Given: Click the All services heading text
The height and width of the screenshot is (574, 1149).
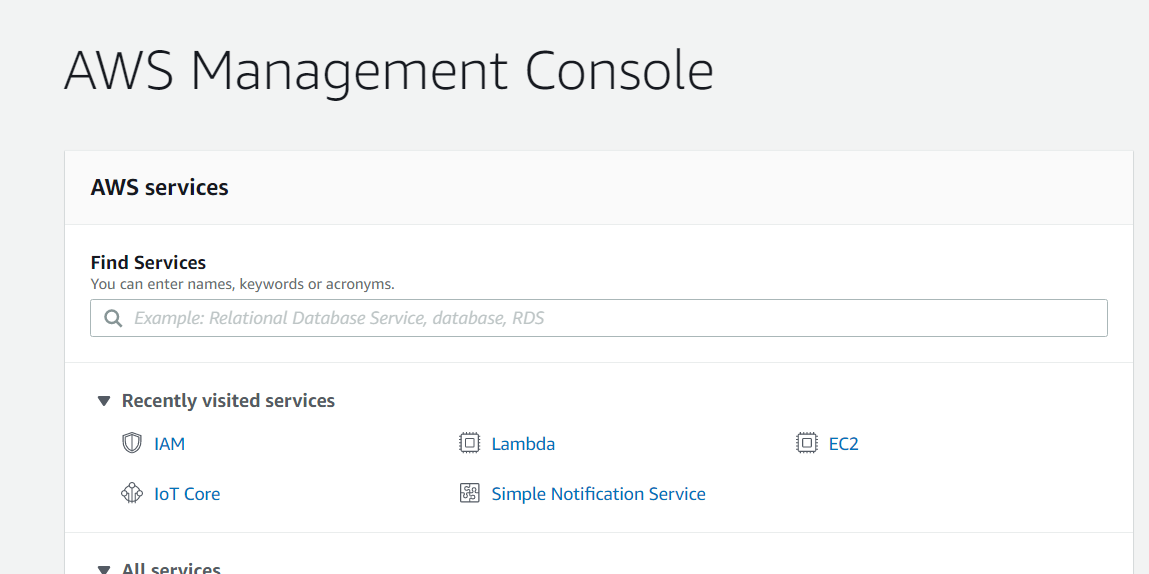Looking at the screenshot, I should pos(171,568).
